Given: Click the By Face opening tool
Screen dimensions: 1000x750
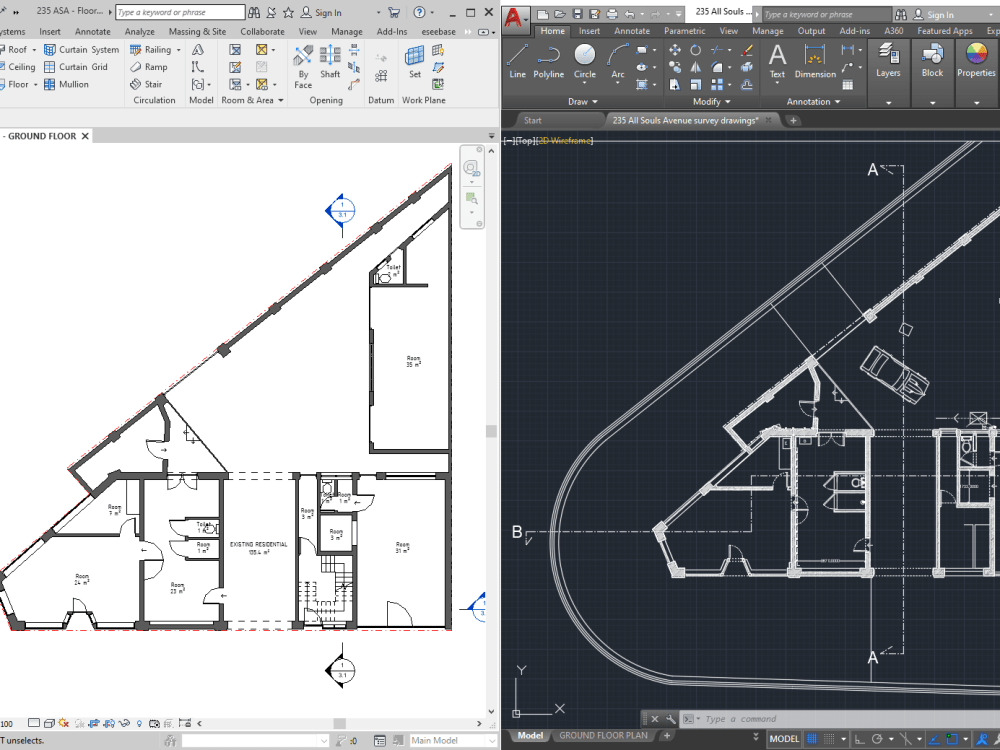Looking at the screenshot, I should pyautogui.click(x=303, y=67).
